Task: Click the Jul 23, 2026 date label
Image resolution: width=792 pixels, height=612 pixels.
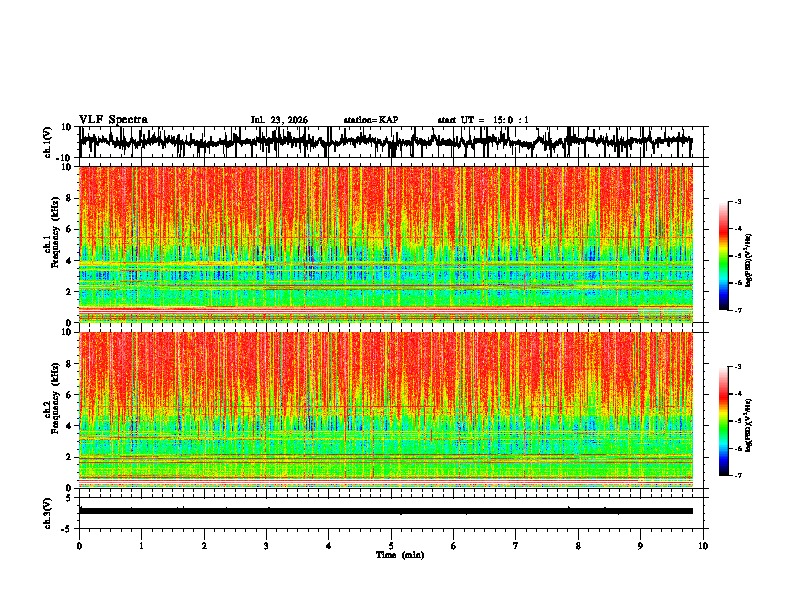Action: coord(279,120)
